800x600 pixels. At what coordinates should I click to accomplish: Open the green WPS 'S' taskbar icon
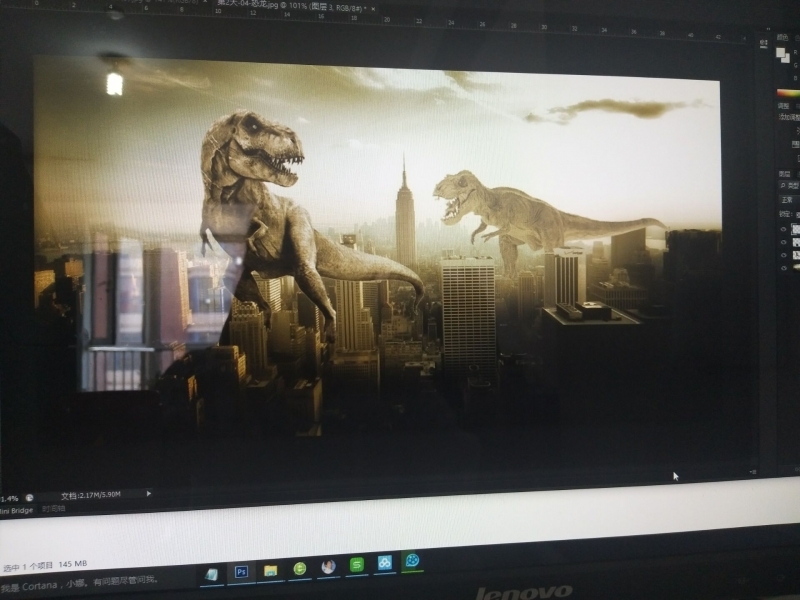(x=357, y=565)
